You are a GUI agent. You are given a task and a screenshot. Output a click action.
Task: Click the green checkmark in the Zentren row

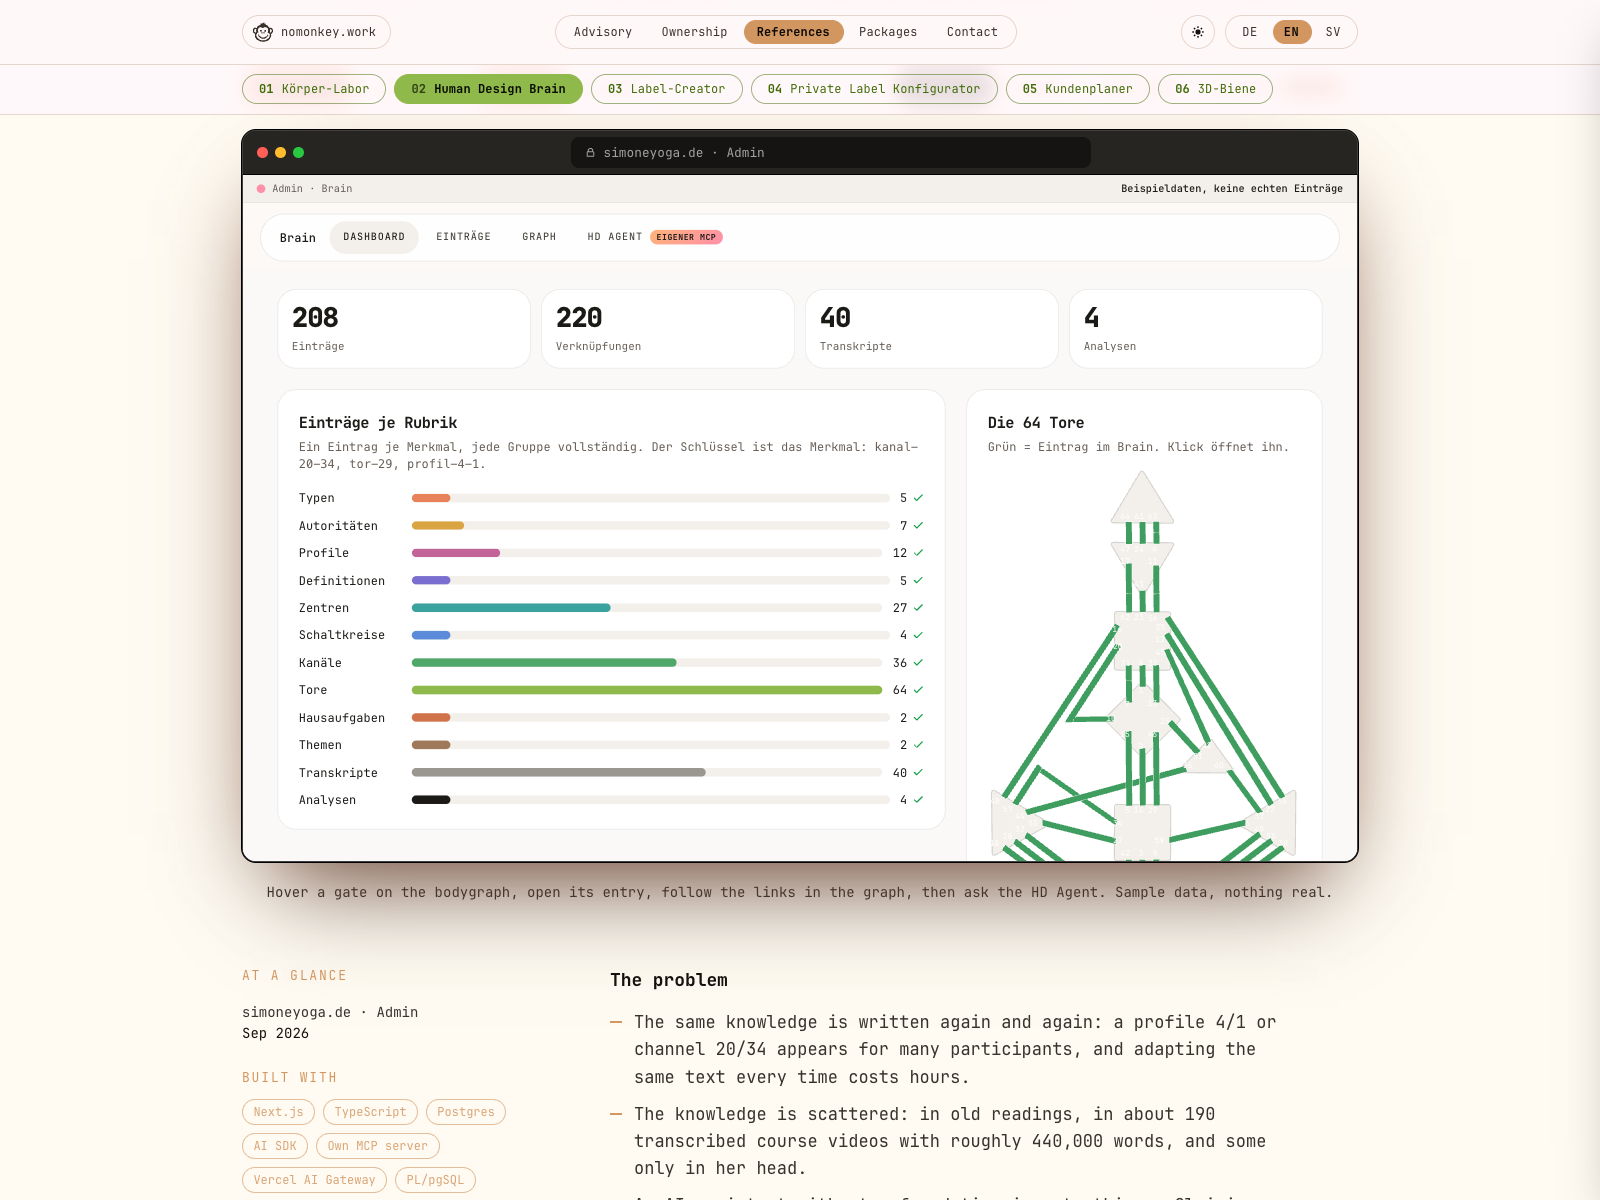(x=918, y=608)
